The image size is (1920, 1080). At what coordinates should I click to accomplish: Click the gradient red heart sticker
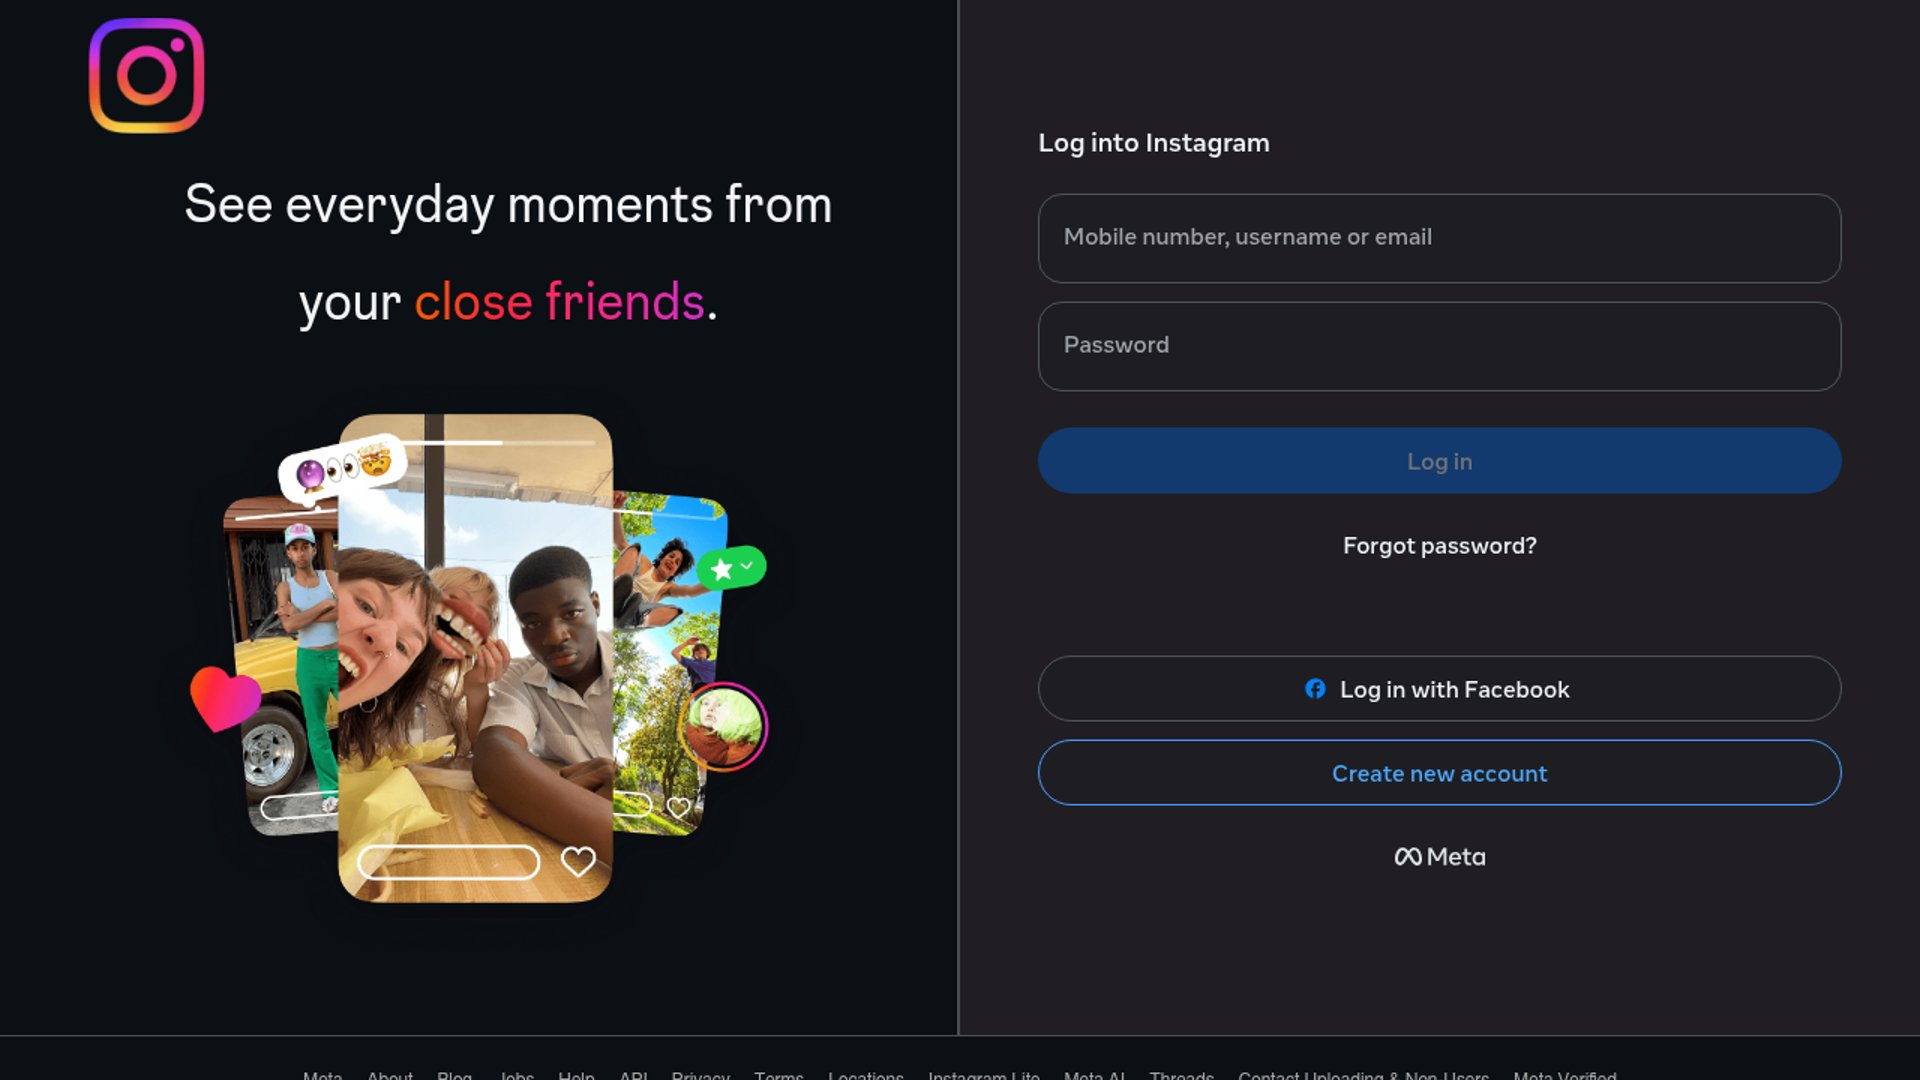point(225,699)
